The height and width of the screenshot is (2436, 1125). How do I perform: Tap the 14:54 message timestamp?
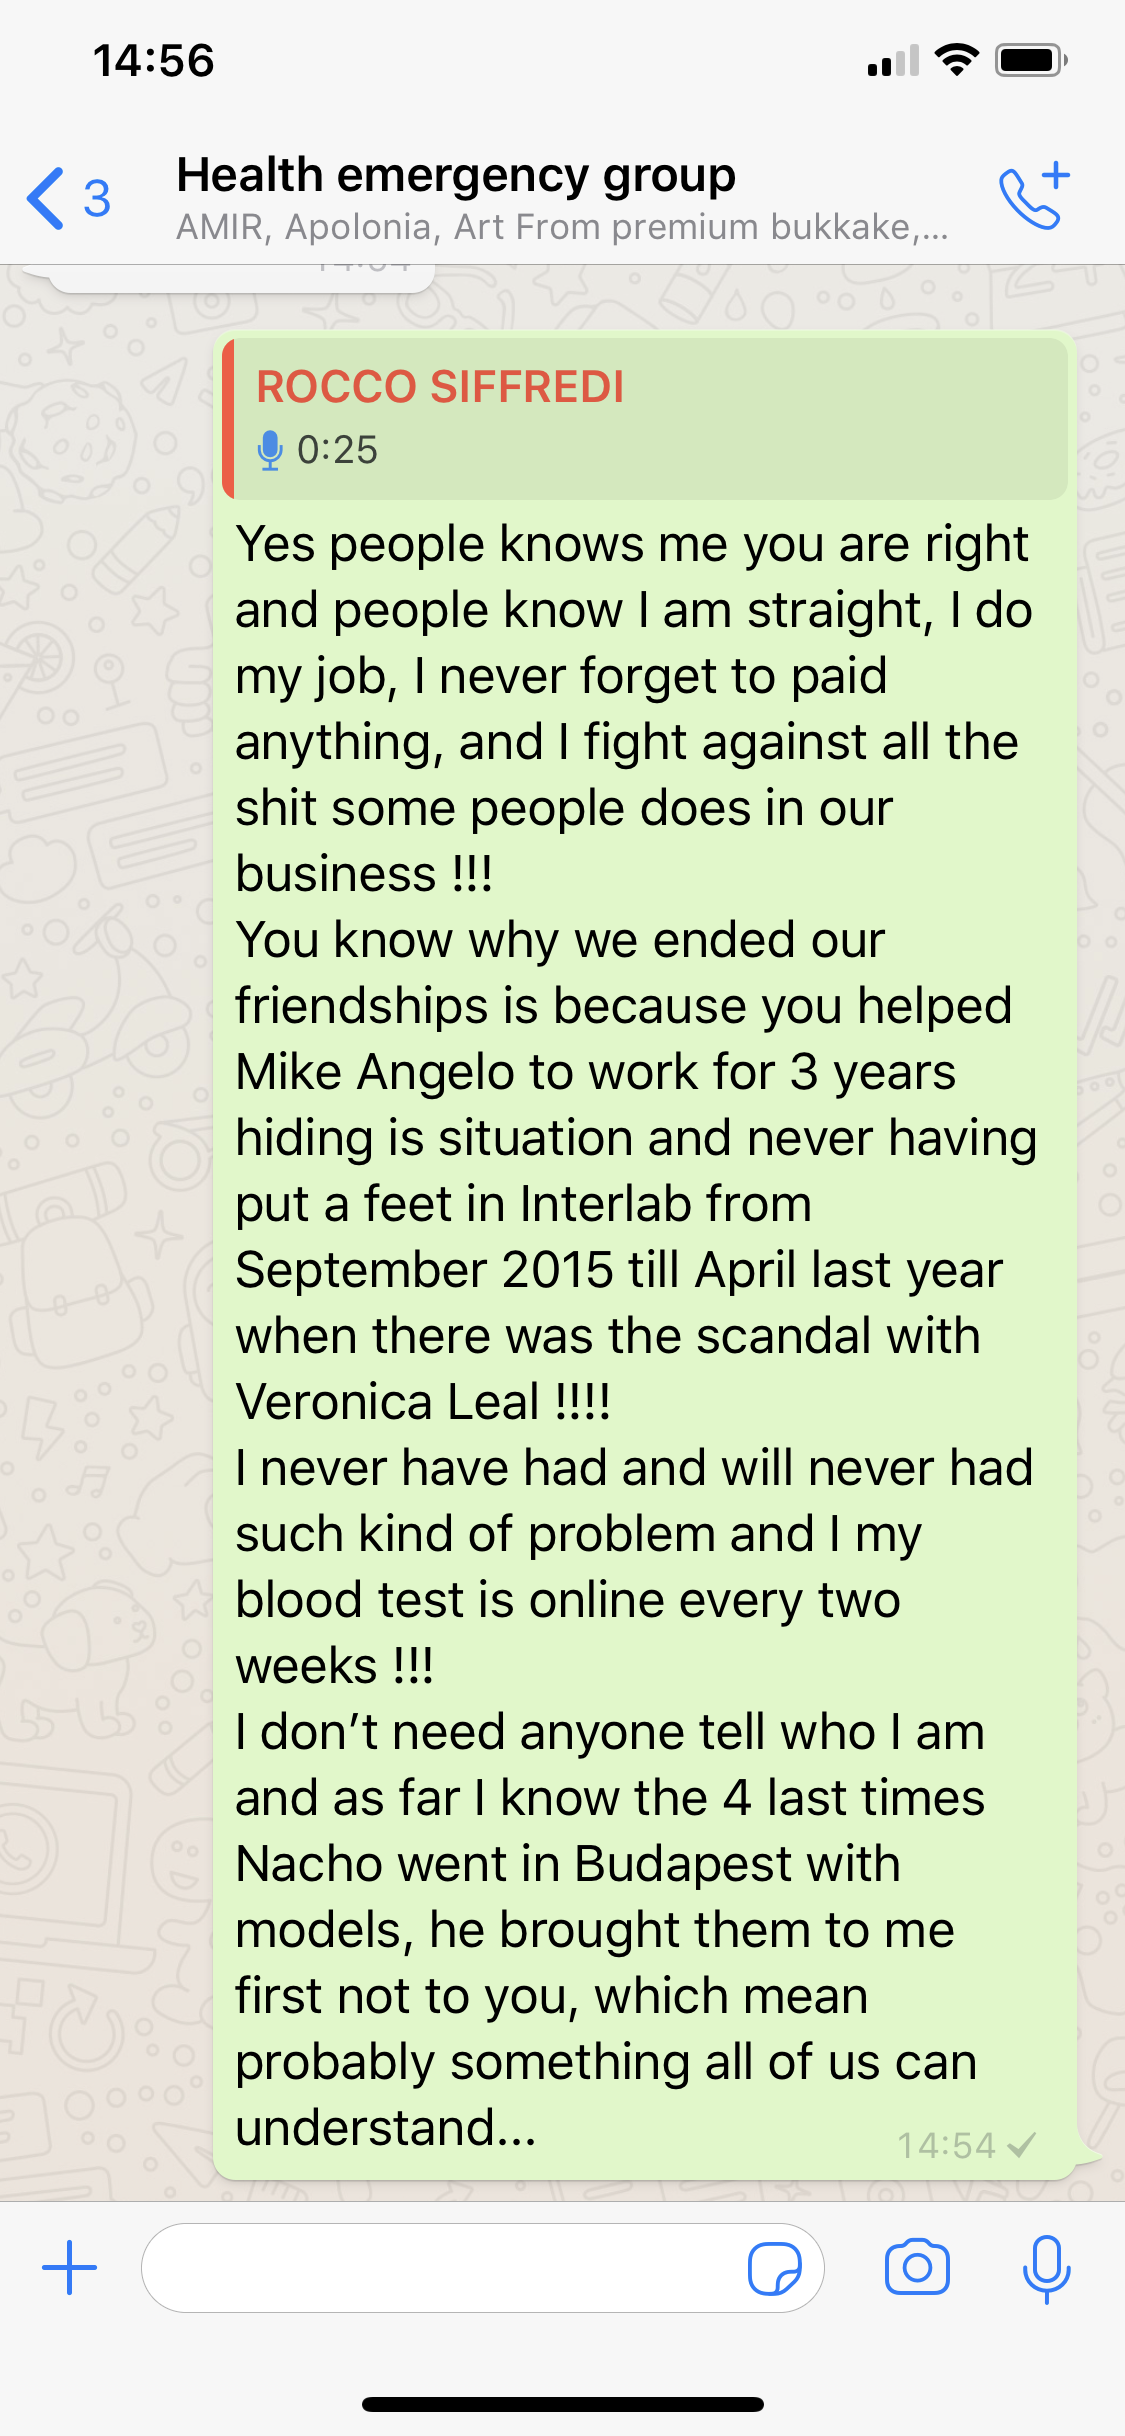[946, 2145]
